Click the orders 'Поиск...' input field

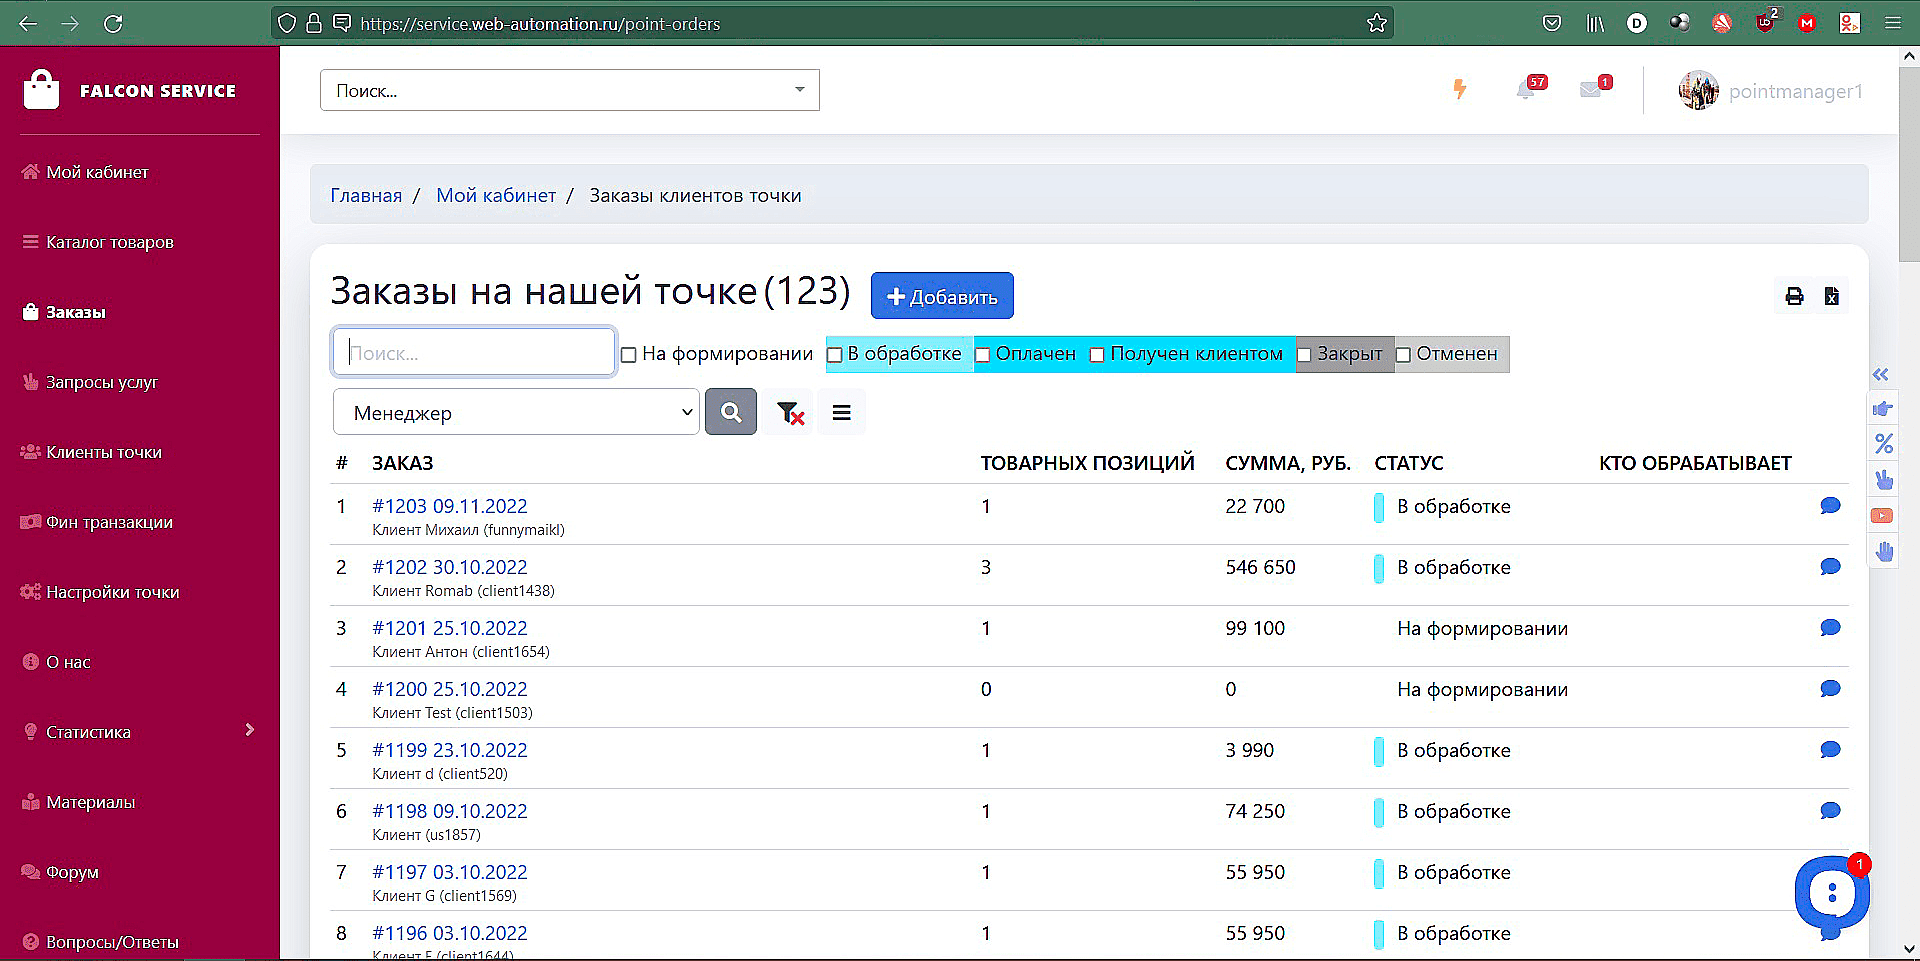(x=474, y=353)
